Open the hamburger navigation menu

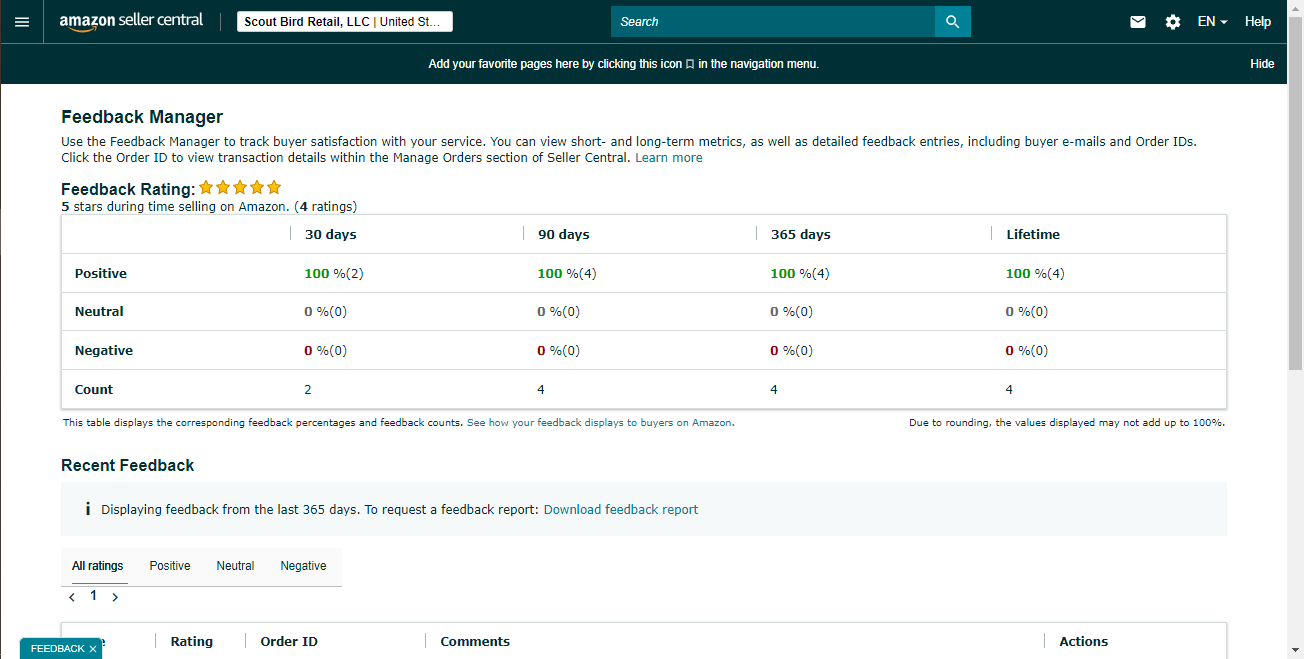pos(22,21)
